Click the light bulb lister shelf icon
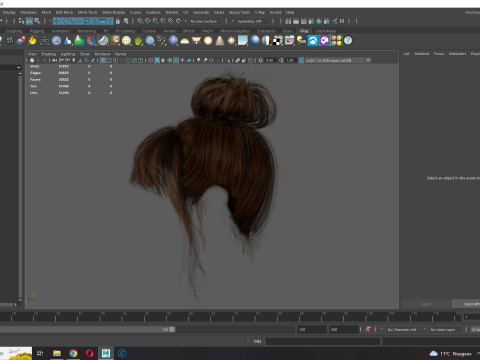The width and height of the screenshot is (480, 360). [x=301, y=41]
